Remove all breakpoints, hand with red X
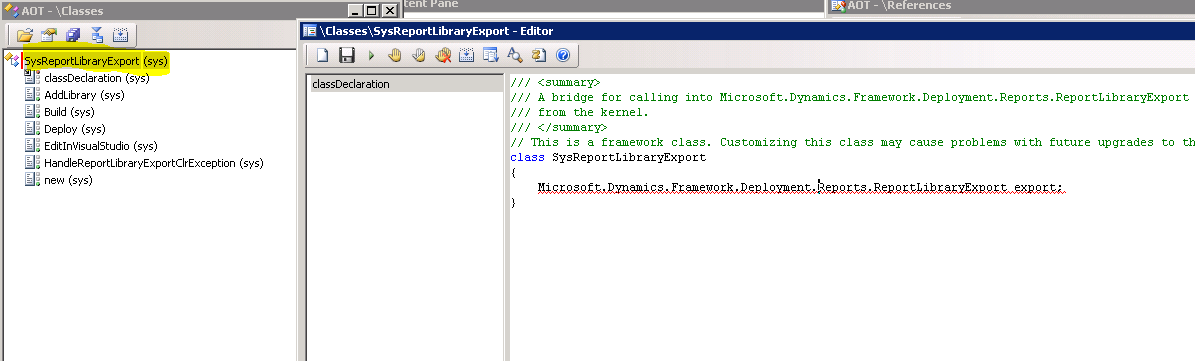1195x361 pixels. pyautogui.click(x=443, y=55)
